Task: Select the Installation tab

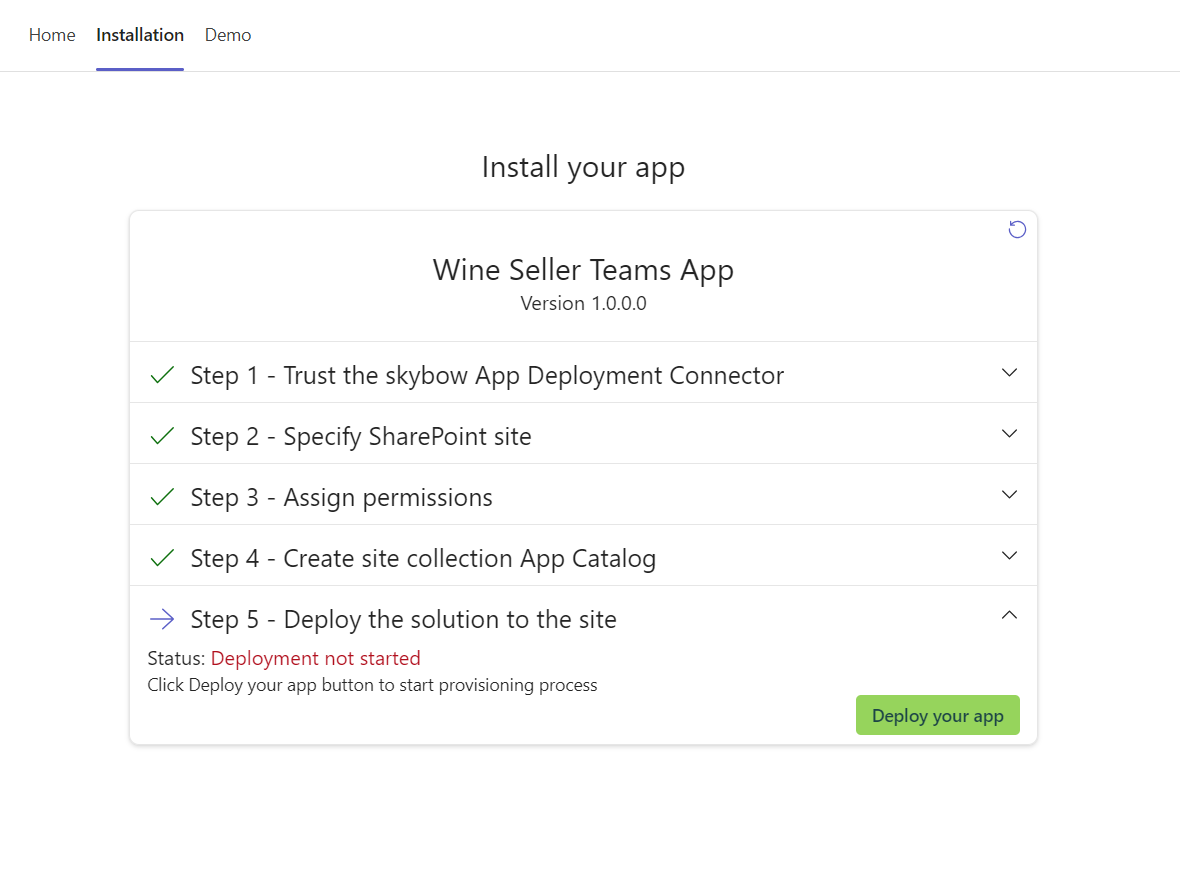Action: point(140,35)
